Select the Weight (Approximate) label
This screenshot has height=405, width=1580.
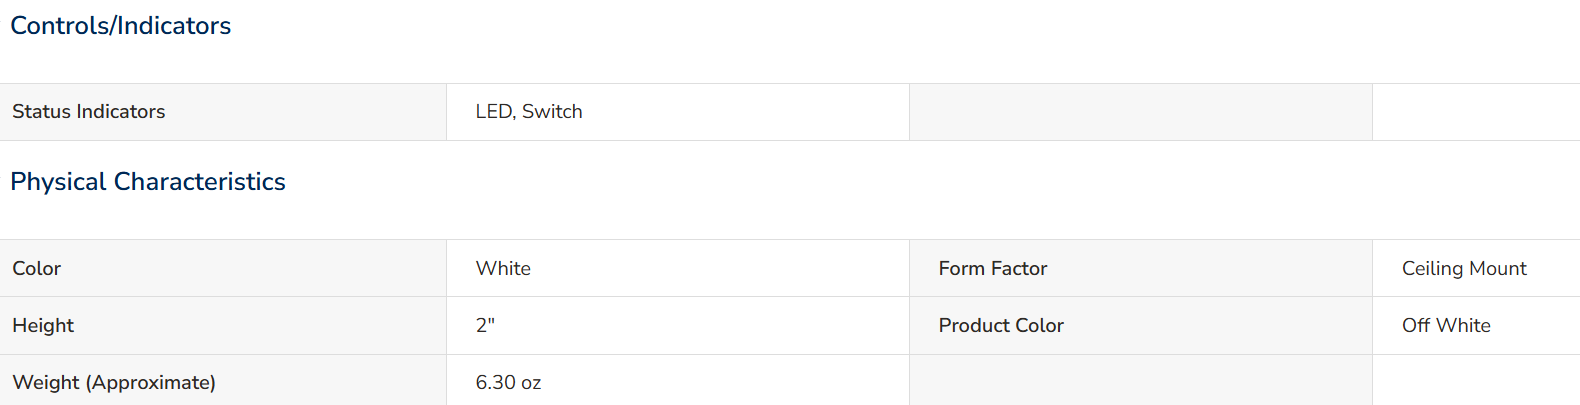(114, 382)
